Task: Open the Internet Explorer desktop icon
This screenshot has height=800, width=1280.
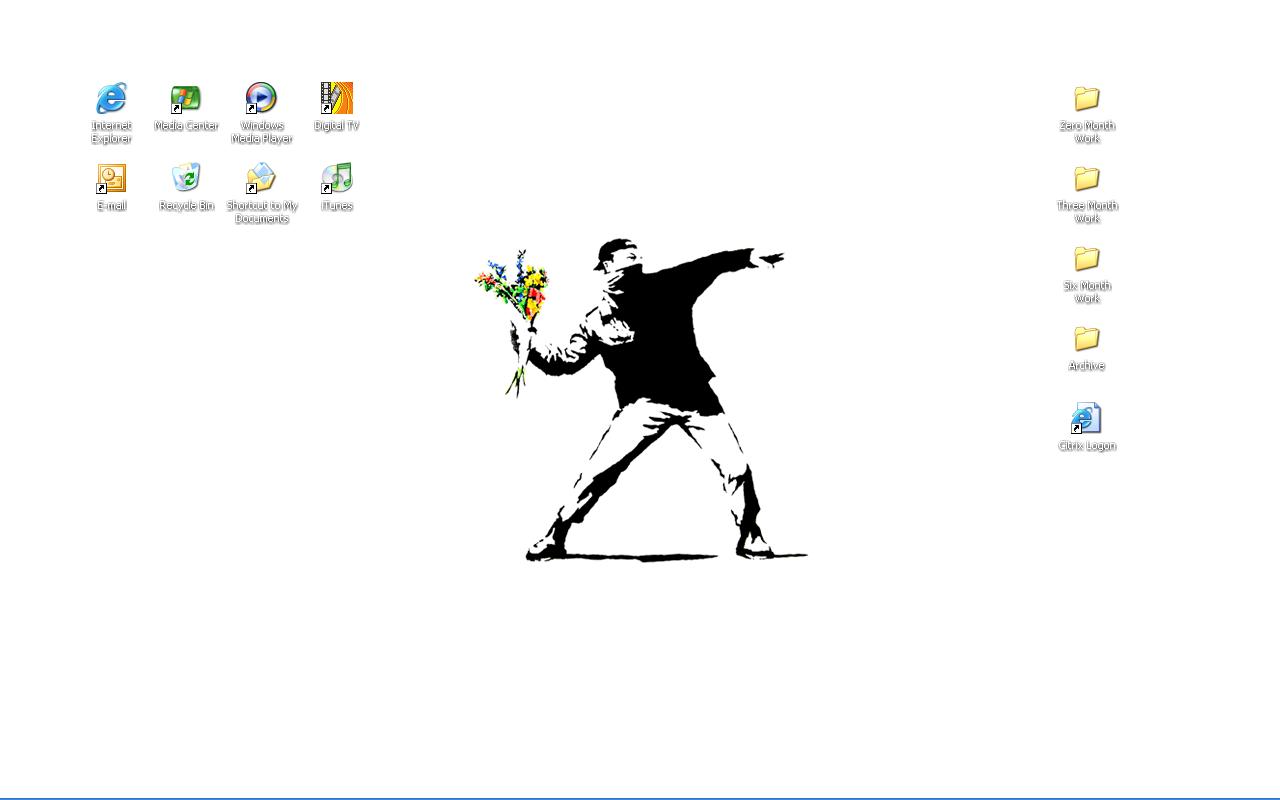Action: (111, 99)
